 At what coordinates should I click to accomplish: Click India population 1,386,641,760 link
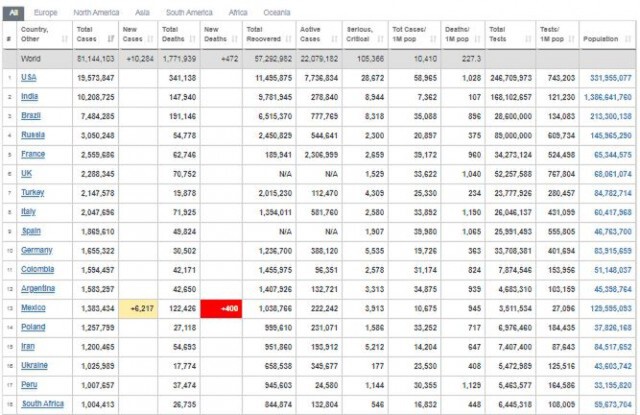(608, 97)
